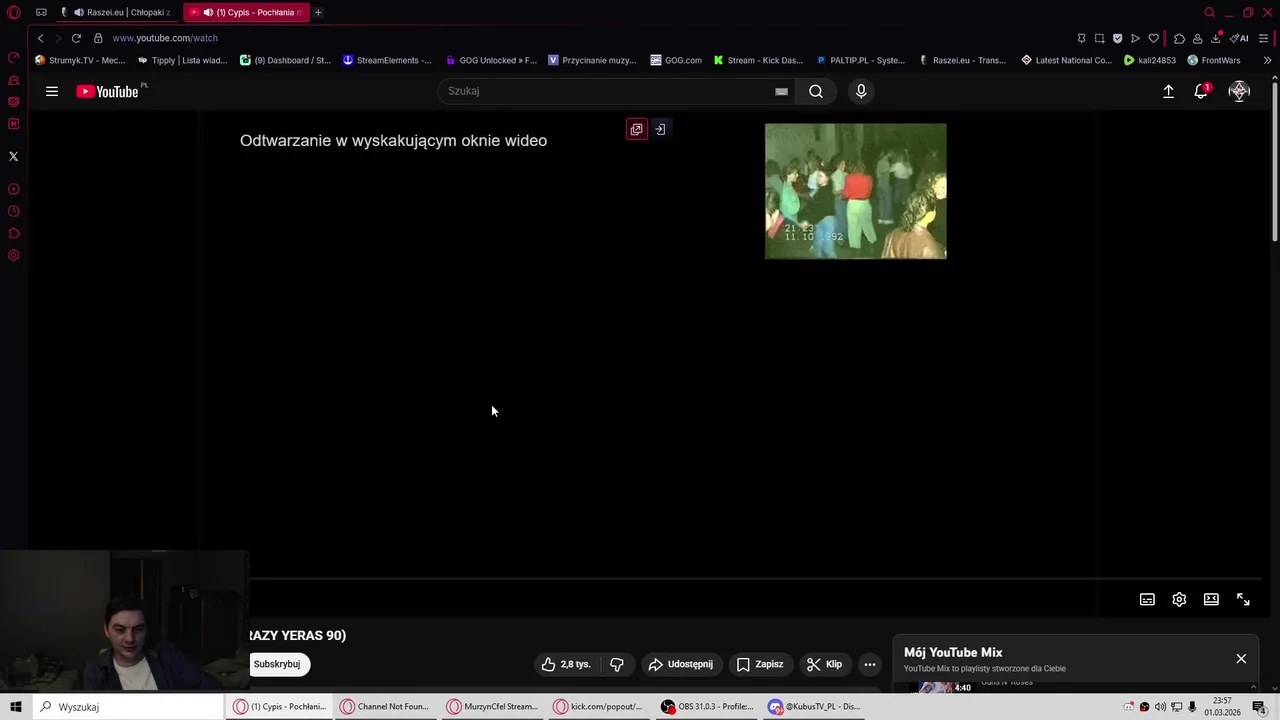The width and height of the screenshot is (1280, 720).
Task: Open the AI assistant toolbar button
Action: [x=1239, y=38]
